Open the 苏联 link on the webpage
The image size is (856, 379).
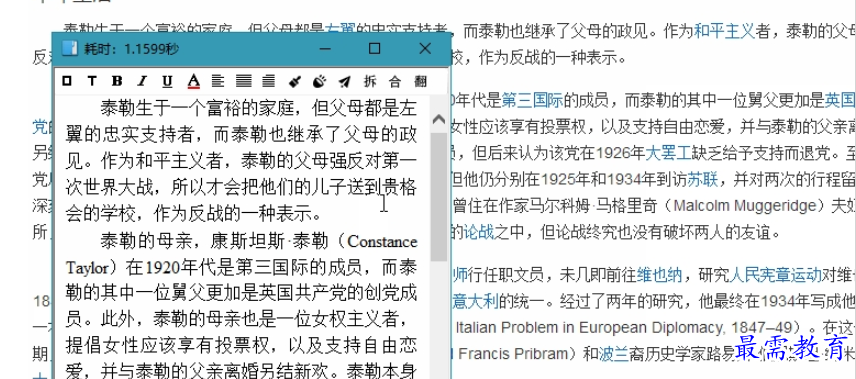pos(703,179)
